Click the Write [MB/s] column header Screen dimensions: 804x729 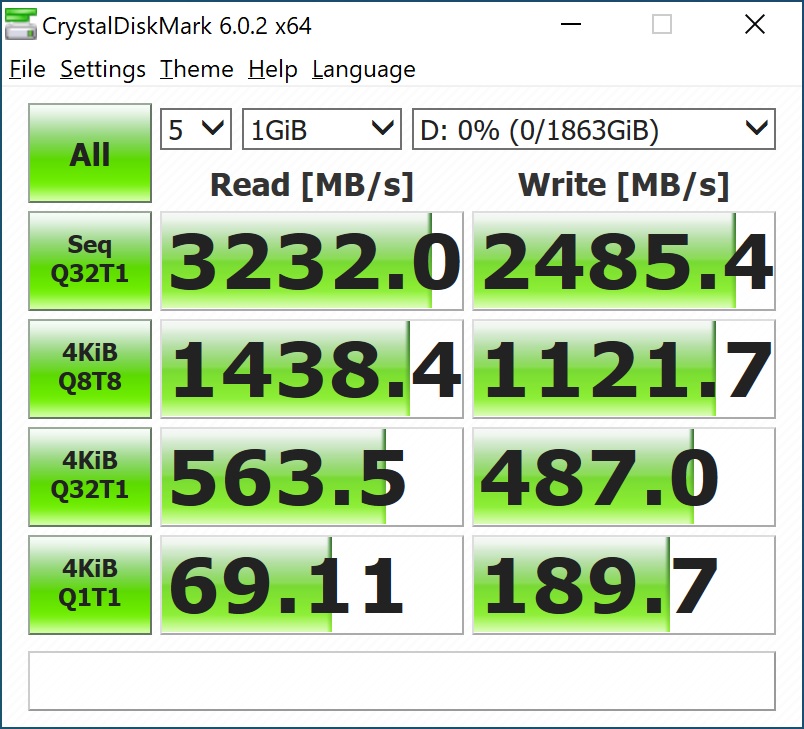pos(624,186)
